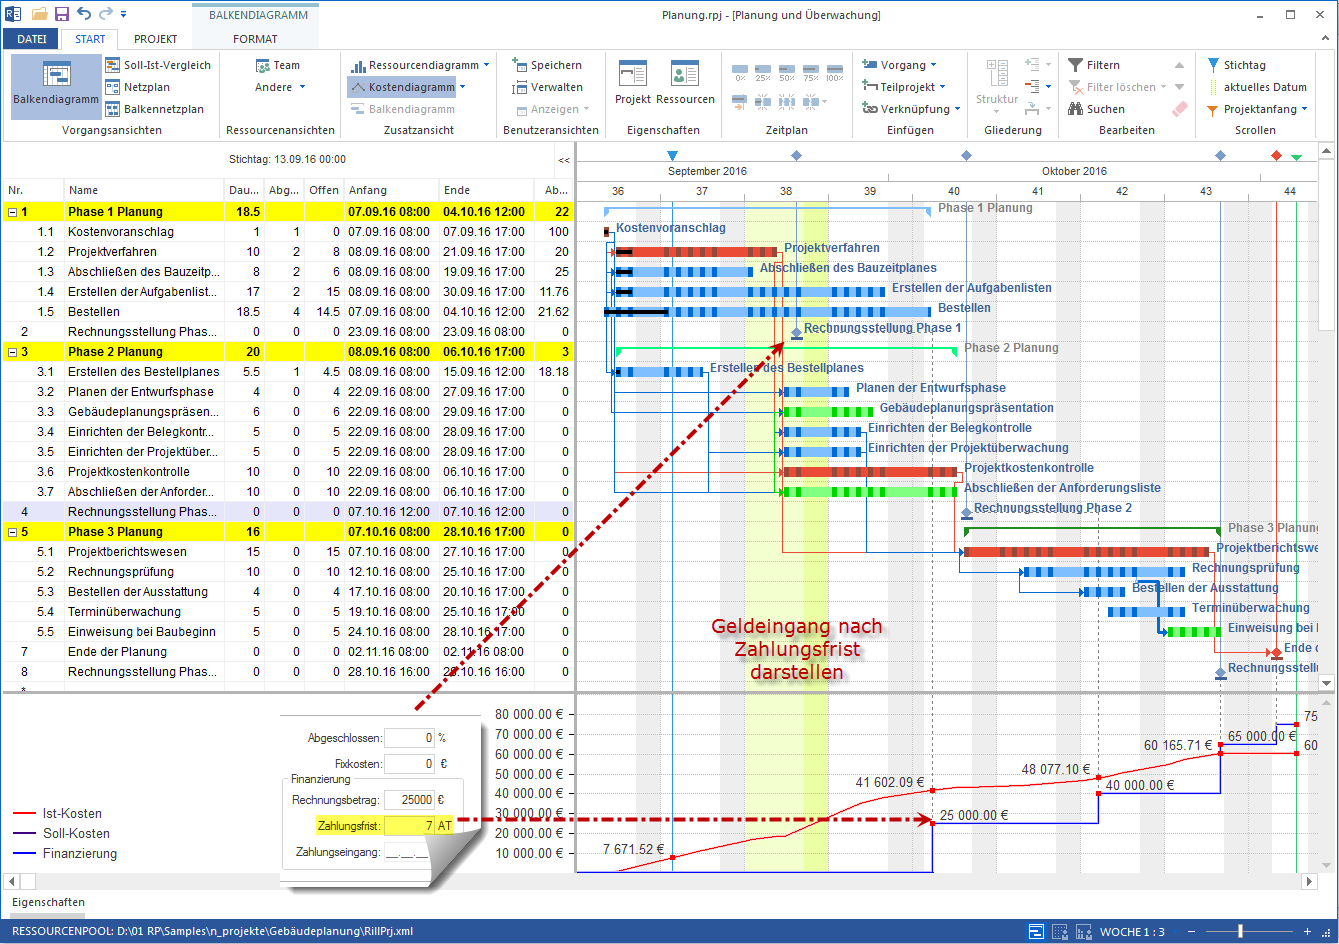Click the Filtern funnel icon

[1076, 65]
